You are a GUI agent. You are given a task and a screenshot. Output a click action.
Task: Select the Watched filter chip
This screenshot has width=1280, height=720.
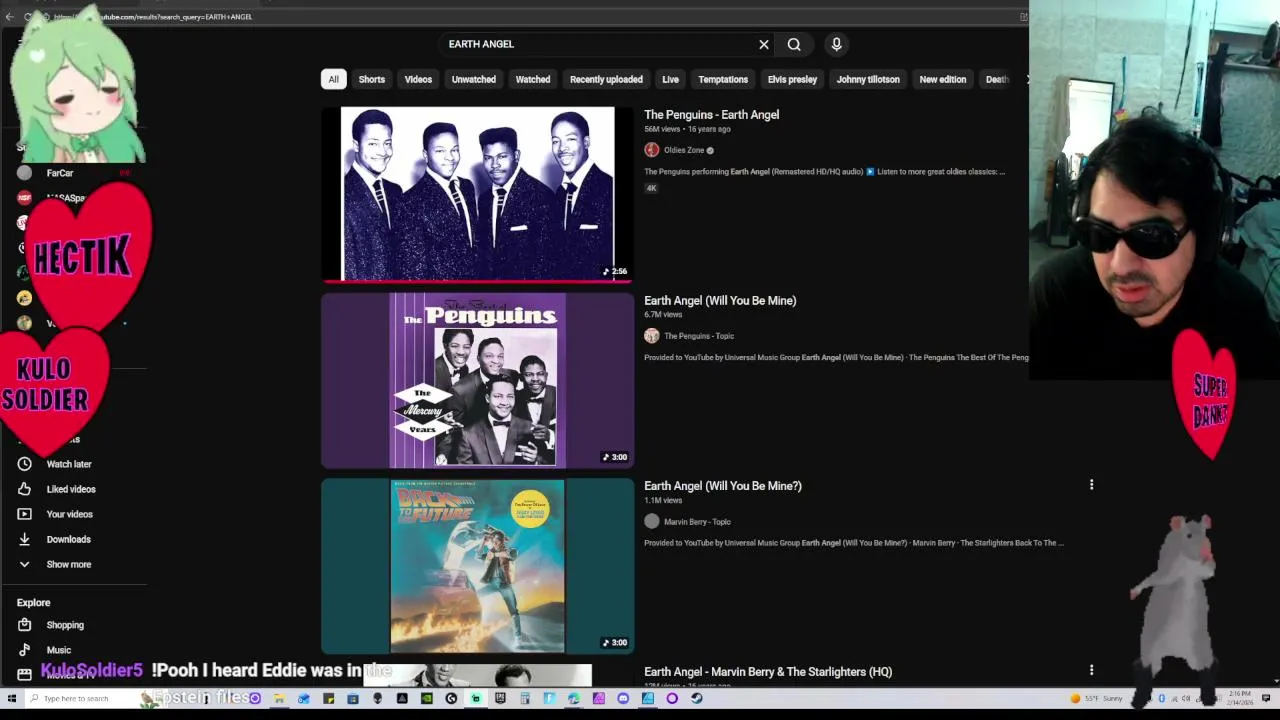click(533, 79)
